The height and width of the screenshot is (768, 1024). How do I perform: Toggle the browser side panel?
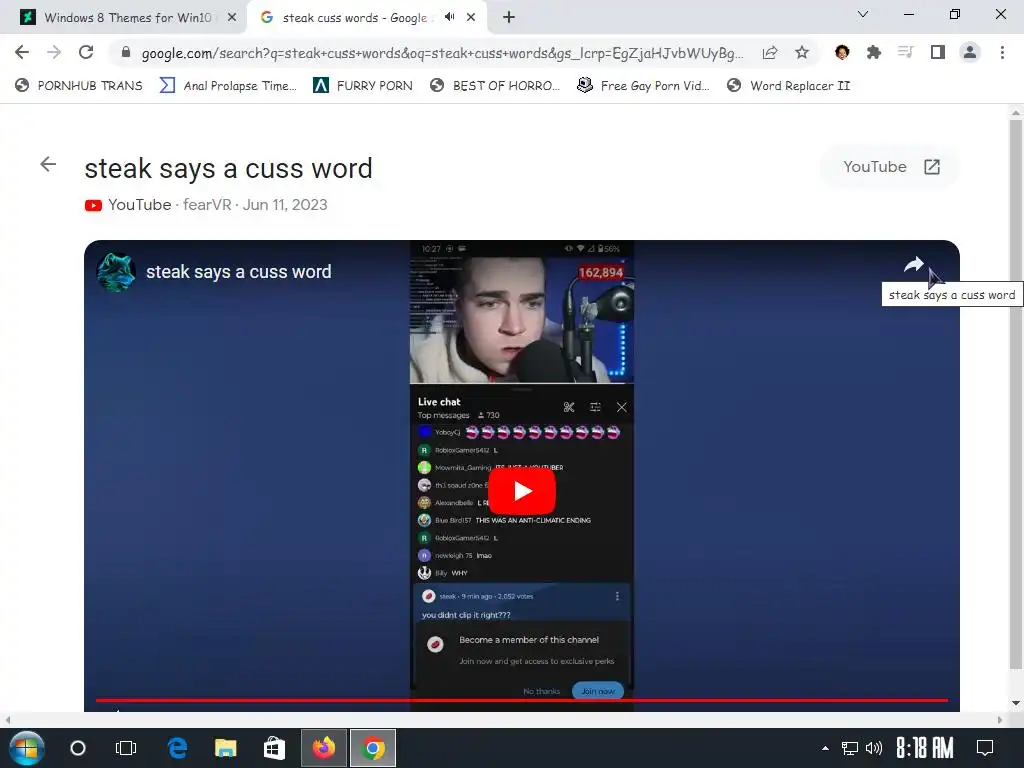938,52
